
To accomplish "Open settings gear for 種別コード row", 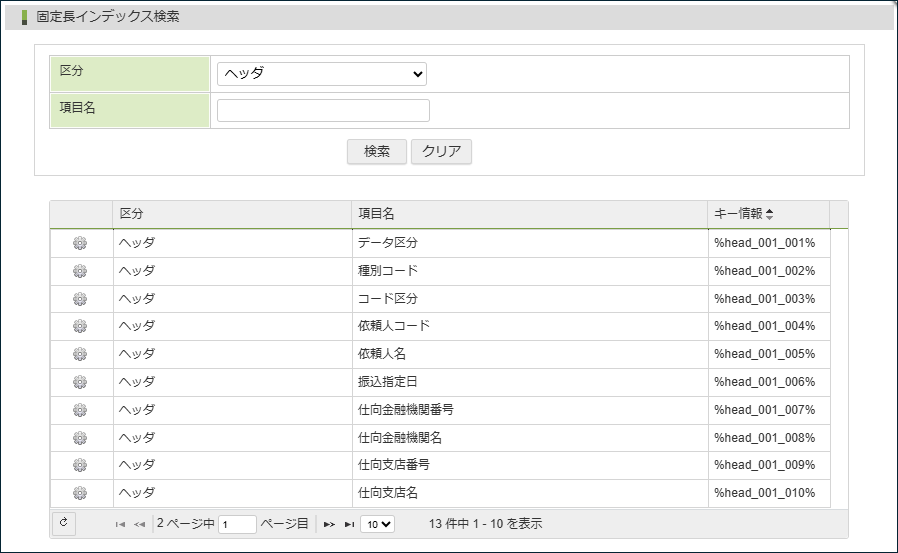I will coord(80,271).
